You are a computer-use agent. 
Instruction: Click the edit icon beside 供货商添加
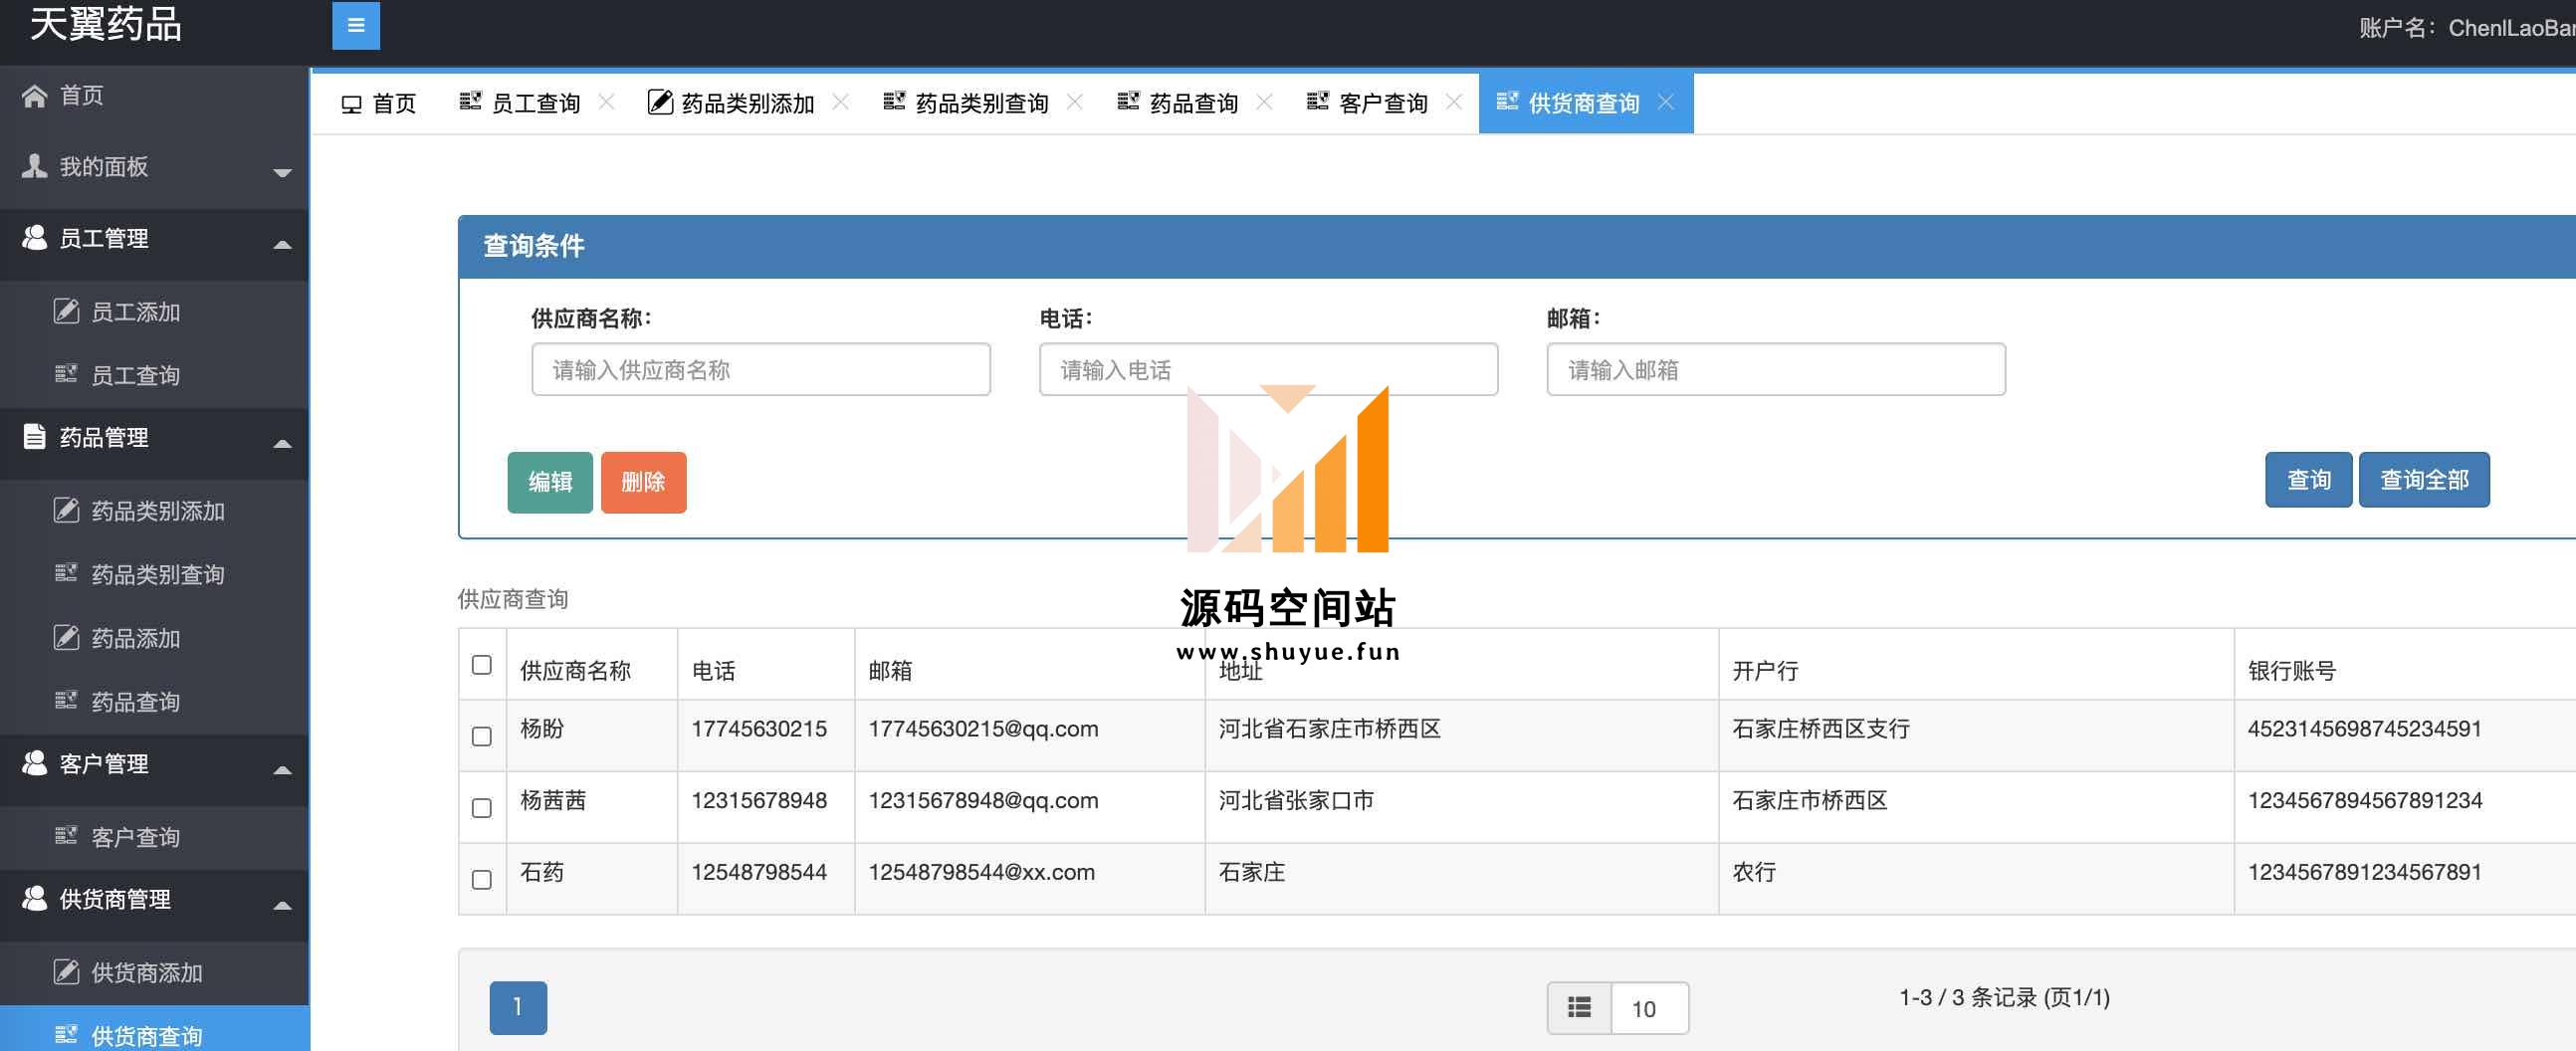coord(66,972)
